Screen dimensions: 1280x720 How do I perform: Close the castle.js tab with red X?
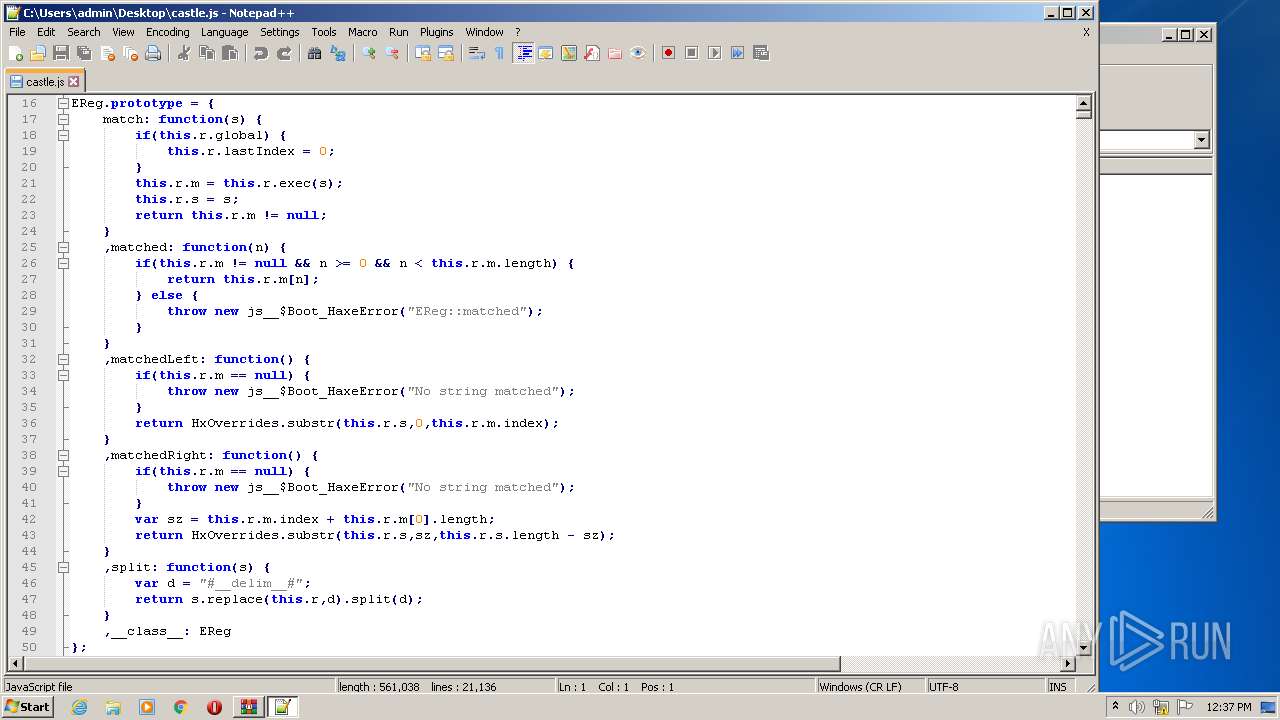click(x=73, y=81)
